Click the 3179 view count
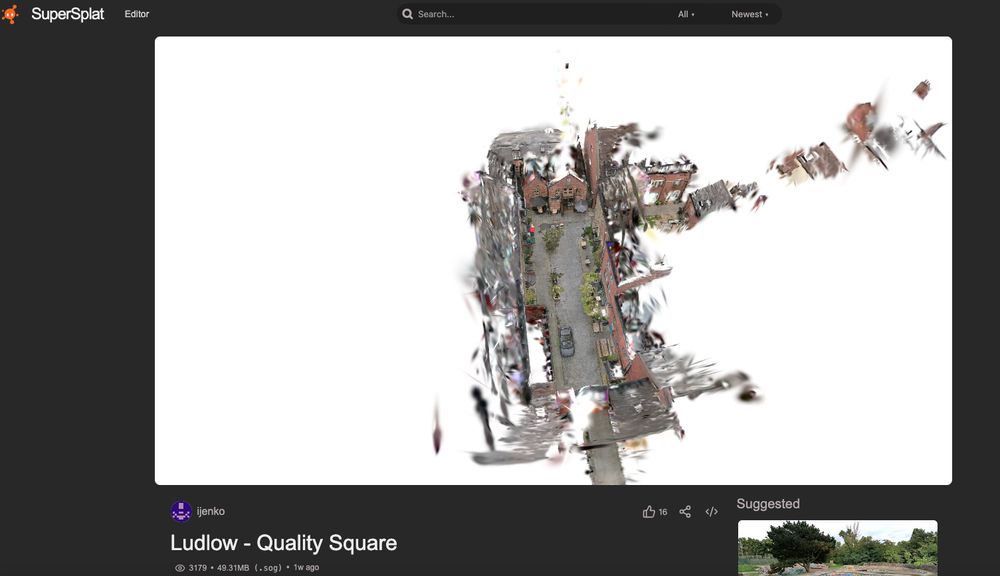Viewport: 1000px width, 576px height. [198, 568]
